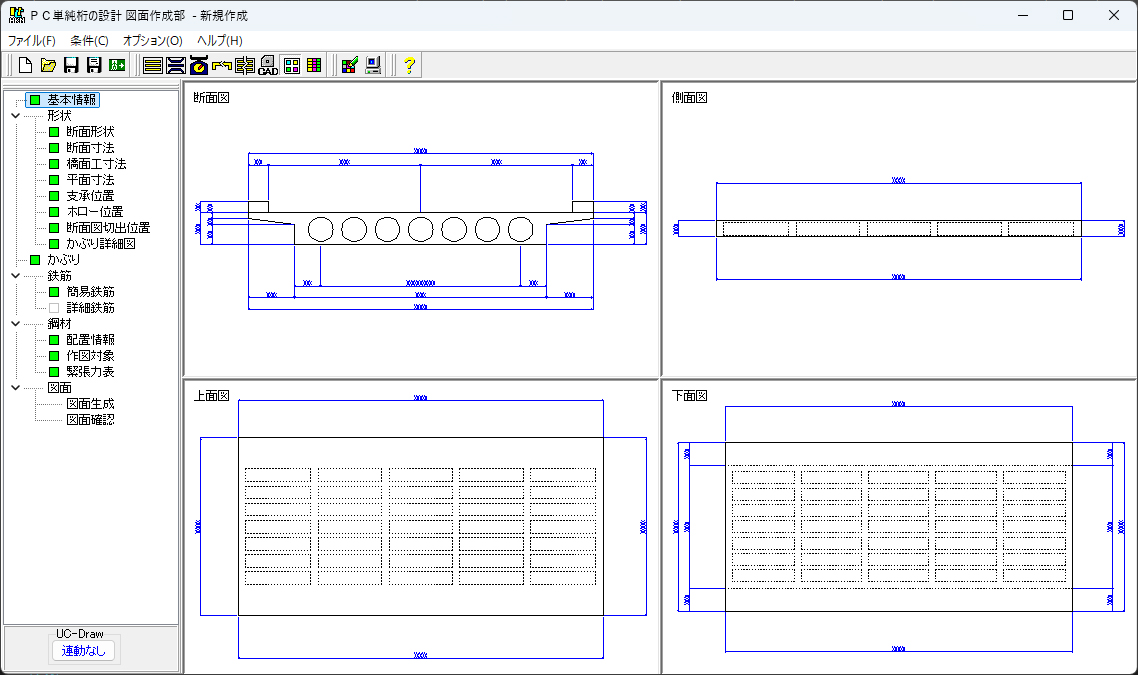Click the 形状 tree label
The image size is (1138, 675).
pos(60,116)
